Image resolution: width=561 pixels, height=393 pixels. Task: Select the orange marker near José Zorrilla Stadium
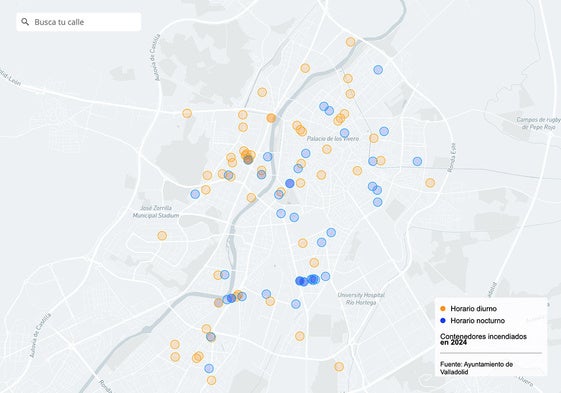(x=162, y=236)
